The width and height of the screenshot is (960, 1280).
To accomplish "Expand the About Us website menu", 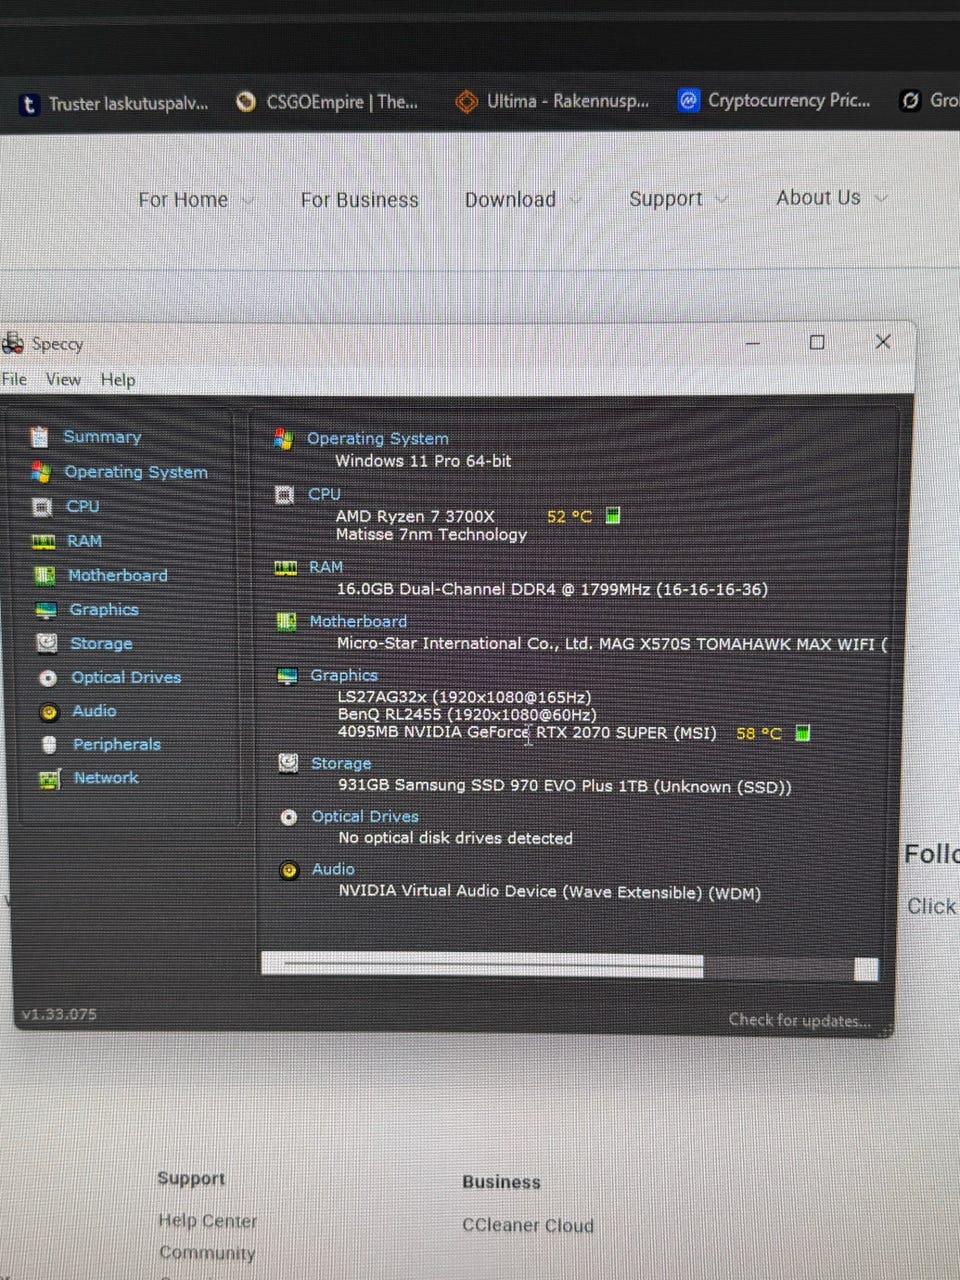I will click(x=831, y=198).
